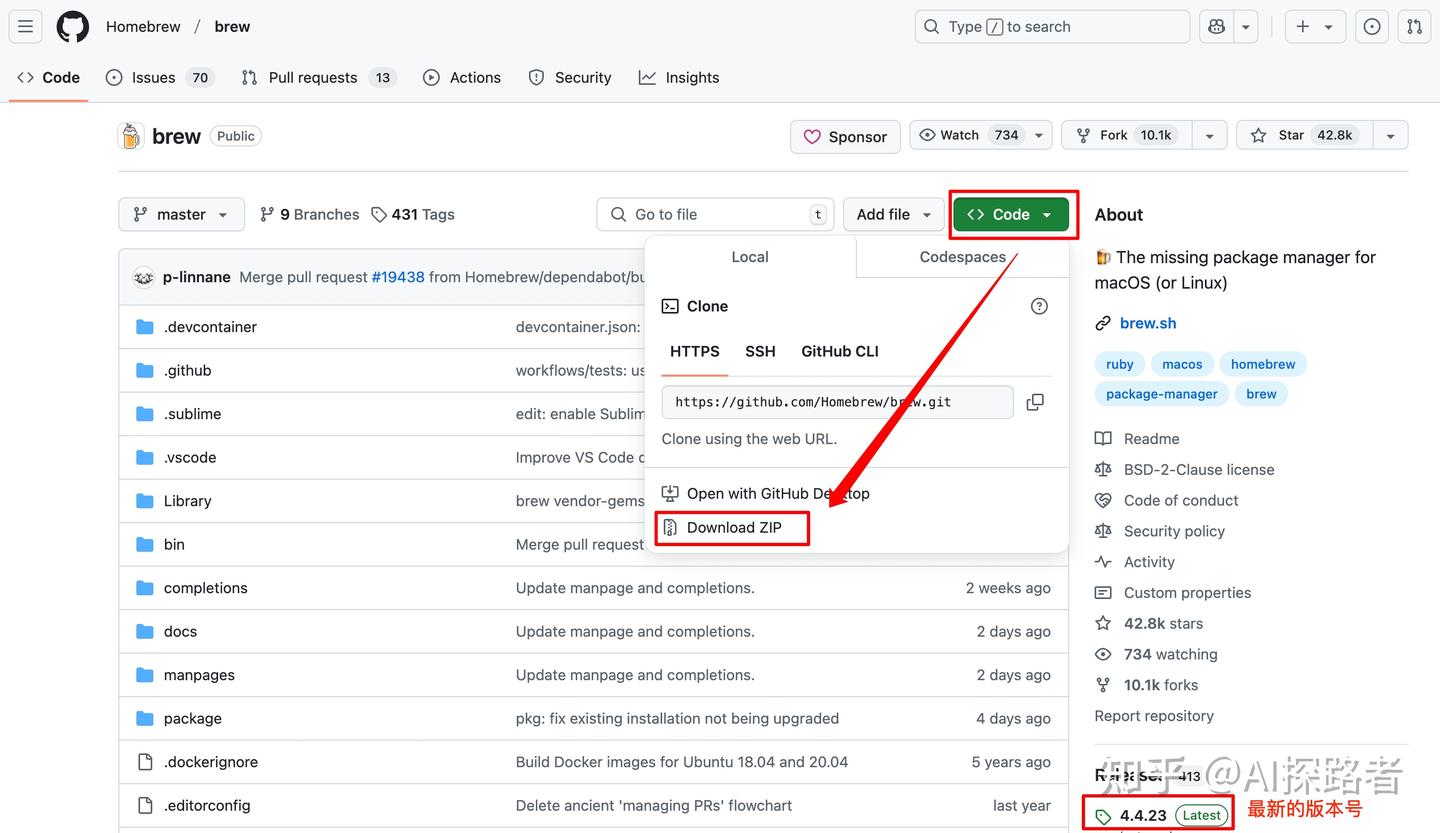Click the ruby topic tag

coord(1120,364)
